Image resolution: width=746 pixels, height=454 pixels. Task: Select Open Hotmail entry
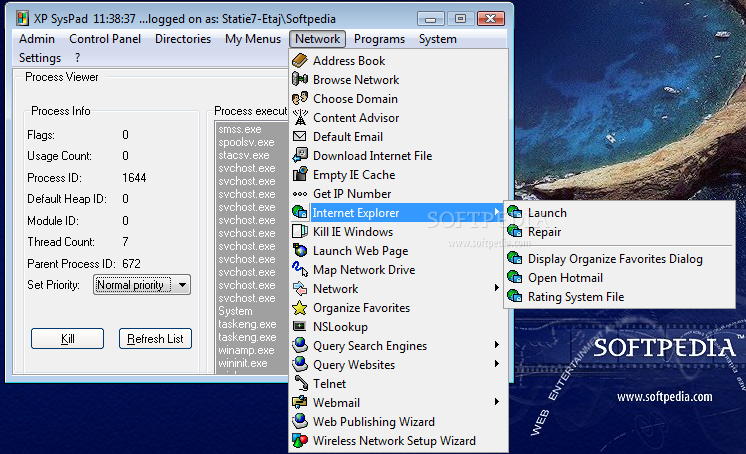(x=619, y=278)
